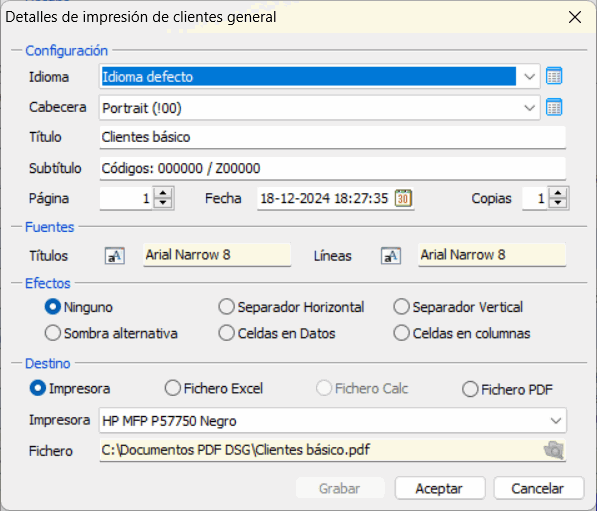Choose font for Títulos via font icon
The height and width of the screenshot is (511, 597).
(x=115, y=256)
